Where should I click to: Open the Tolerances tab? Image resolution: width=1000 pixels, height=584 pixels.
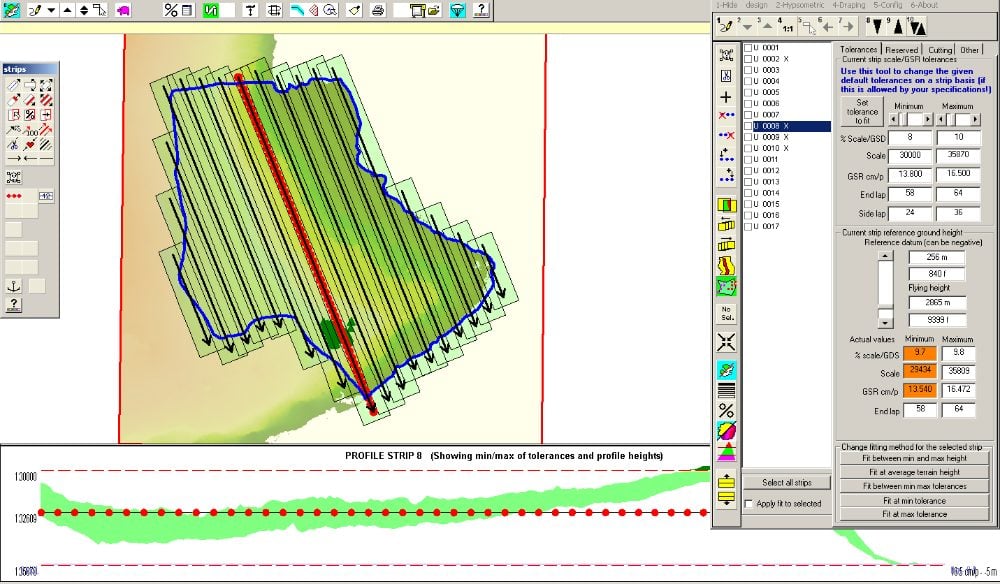coord(858,49)
